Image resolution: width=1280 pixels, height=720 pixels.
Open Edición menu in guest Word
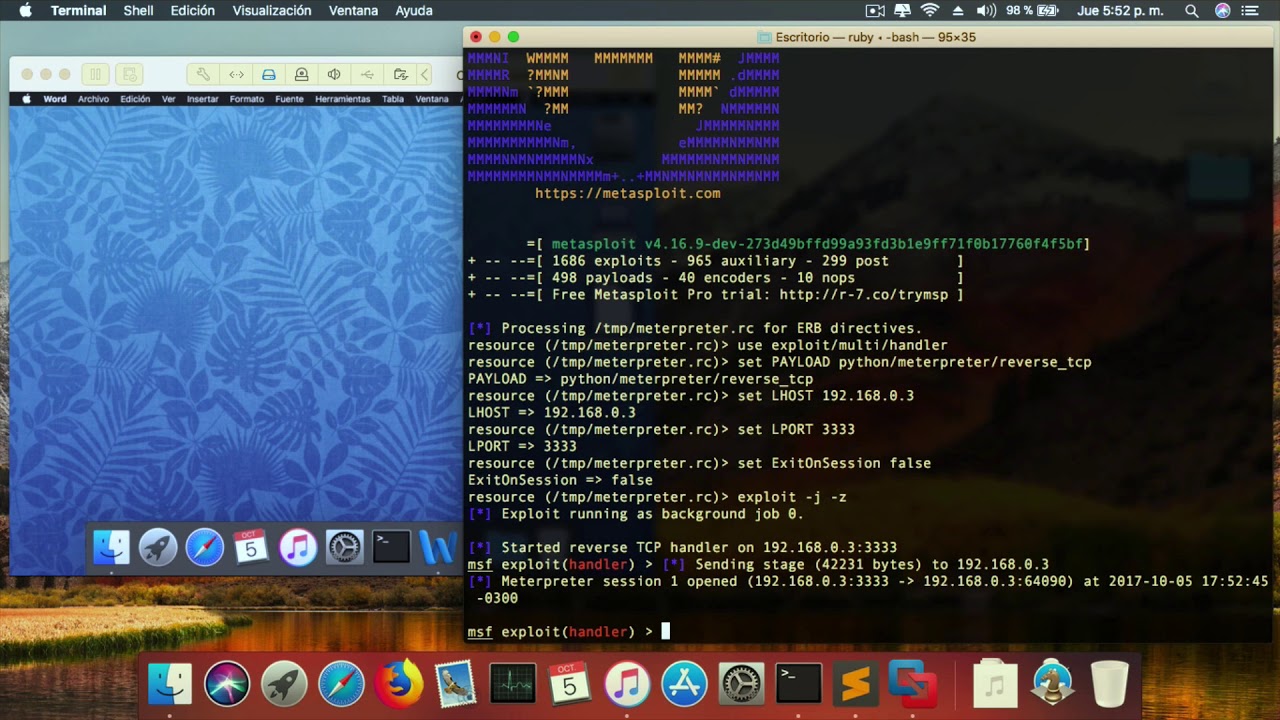click(x=135, y=99)
